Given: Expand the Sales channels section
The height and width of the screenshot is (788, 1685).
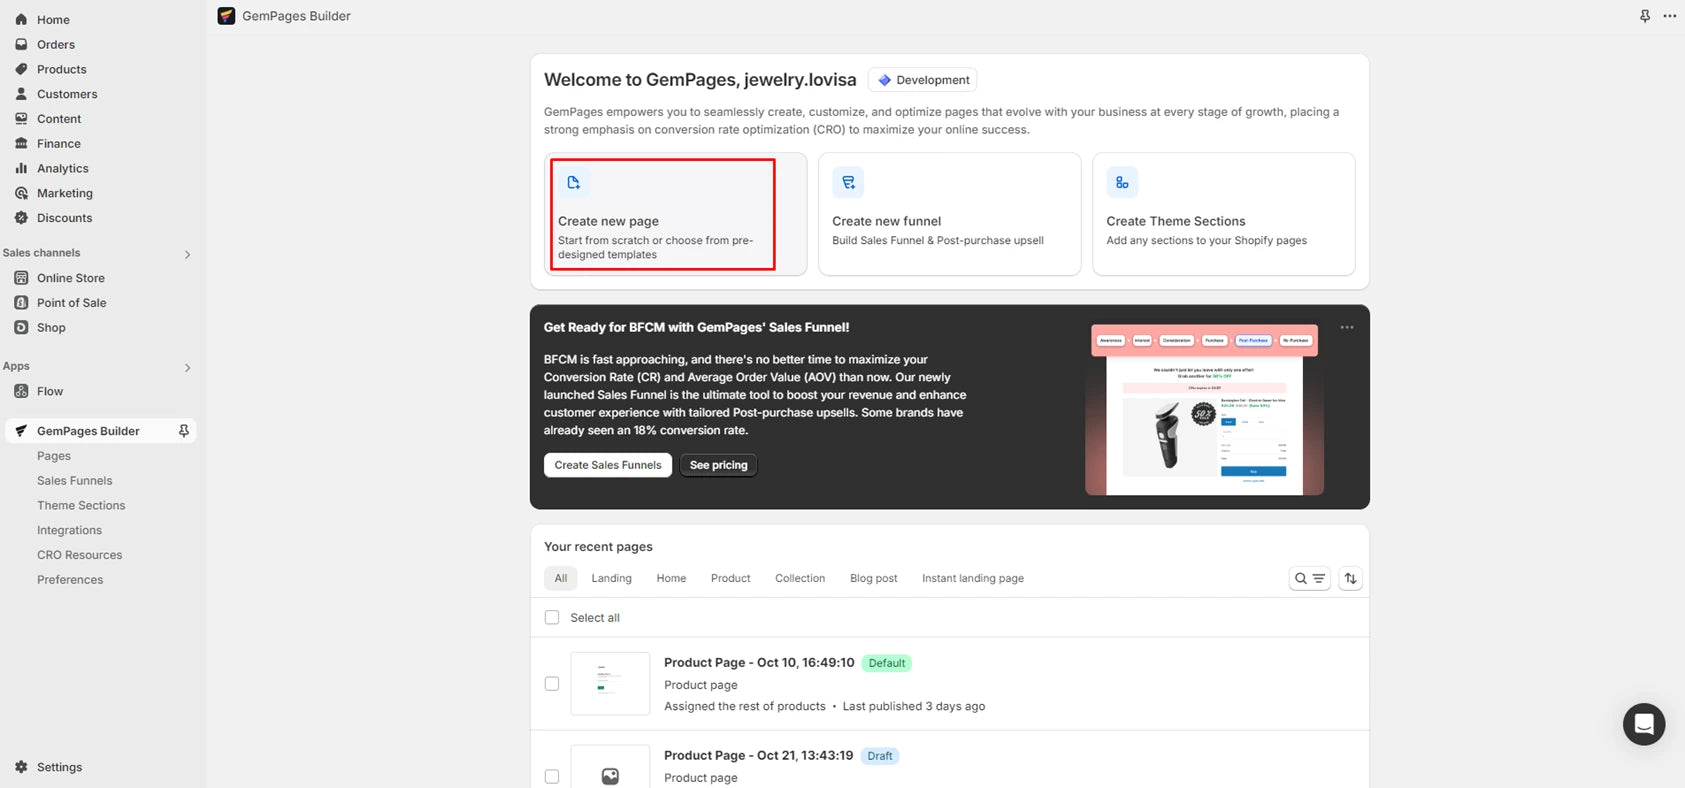Looking at the screenshot, I should (x=187, y=254).
